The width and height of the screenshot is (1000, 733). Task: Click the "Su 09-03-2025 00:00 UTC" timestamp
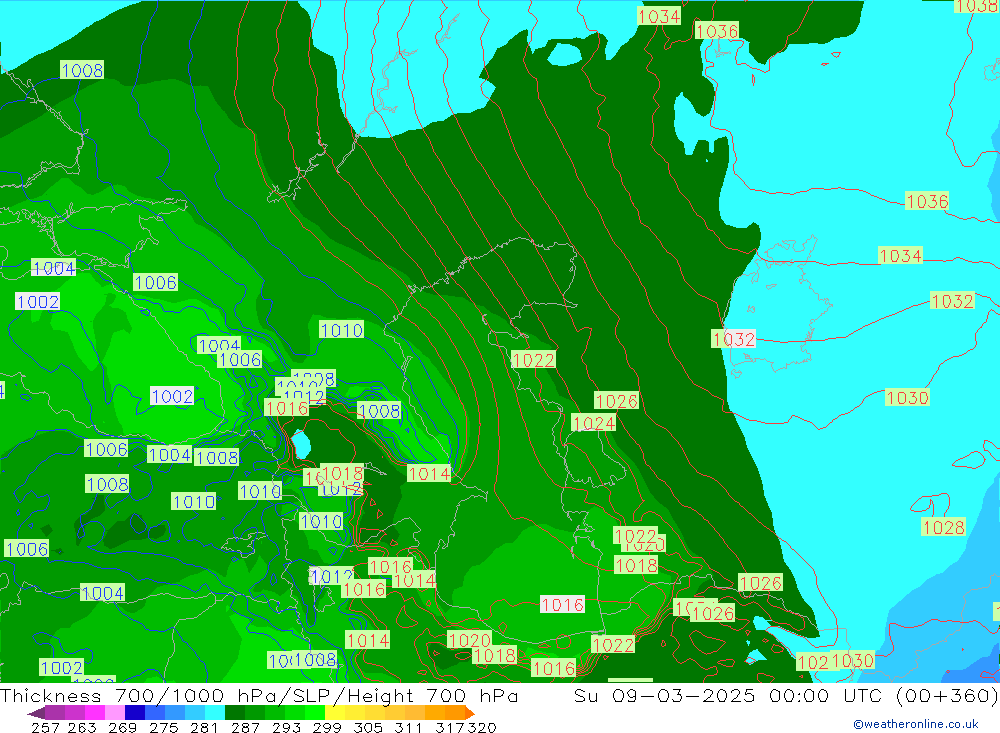pyautogui.click(x=728, y=695)
